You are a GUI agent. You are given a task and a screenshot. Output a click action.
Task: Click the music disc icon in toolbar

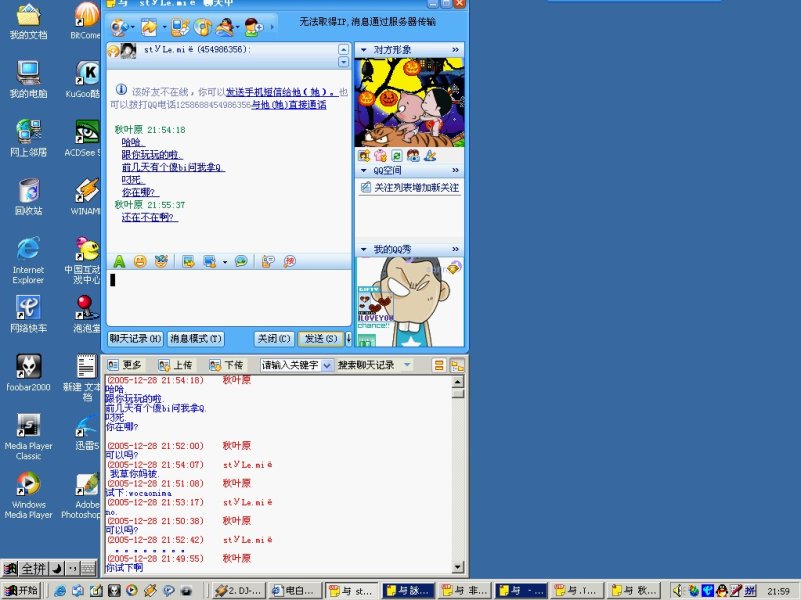click(x=202, y=27)
